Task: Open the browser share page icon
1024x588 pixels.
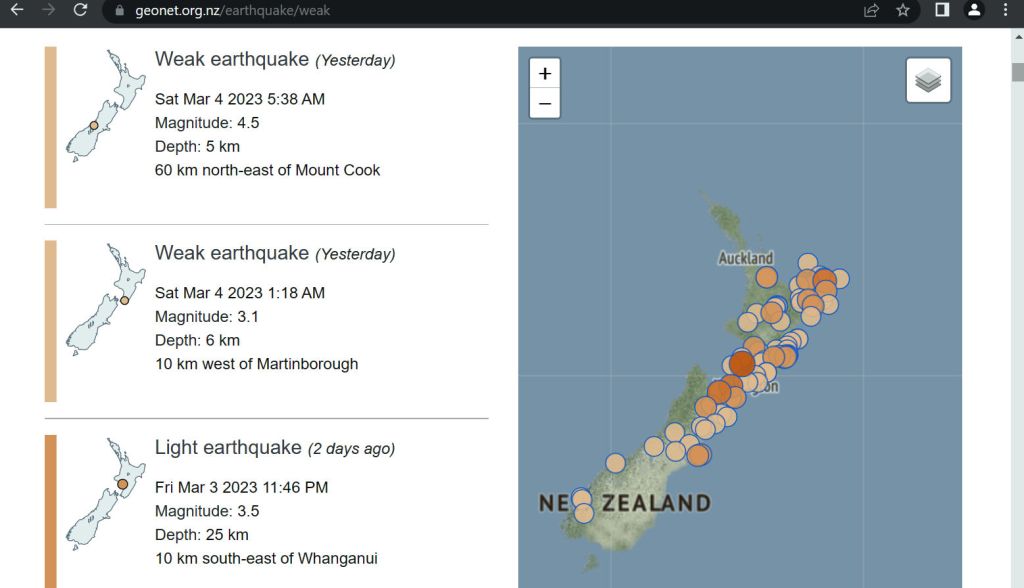Action: [871, 11]
